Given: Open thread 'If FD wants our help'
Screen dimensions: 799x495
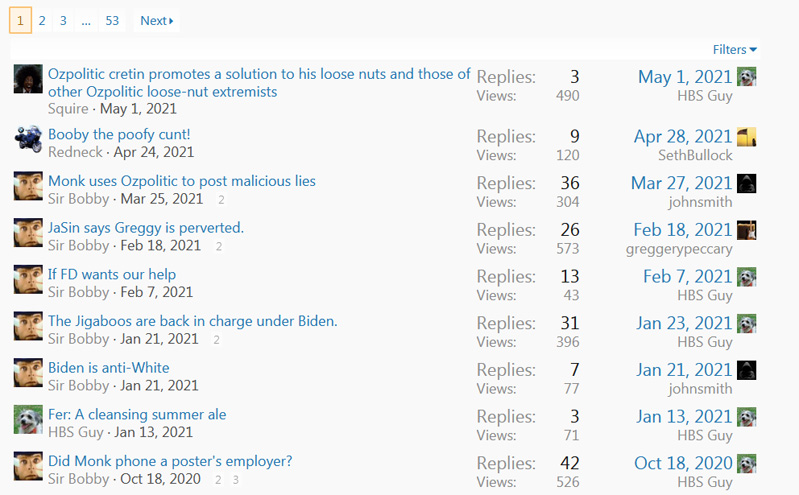Looking at the screenshot, I should (112, 274).
